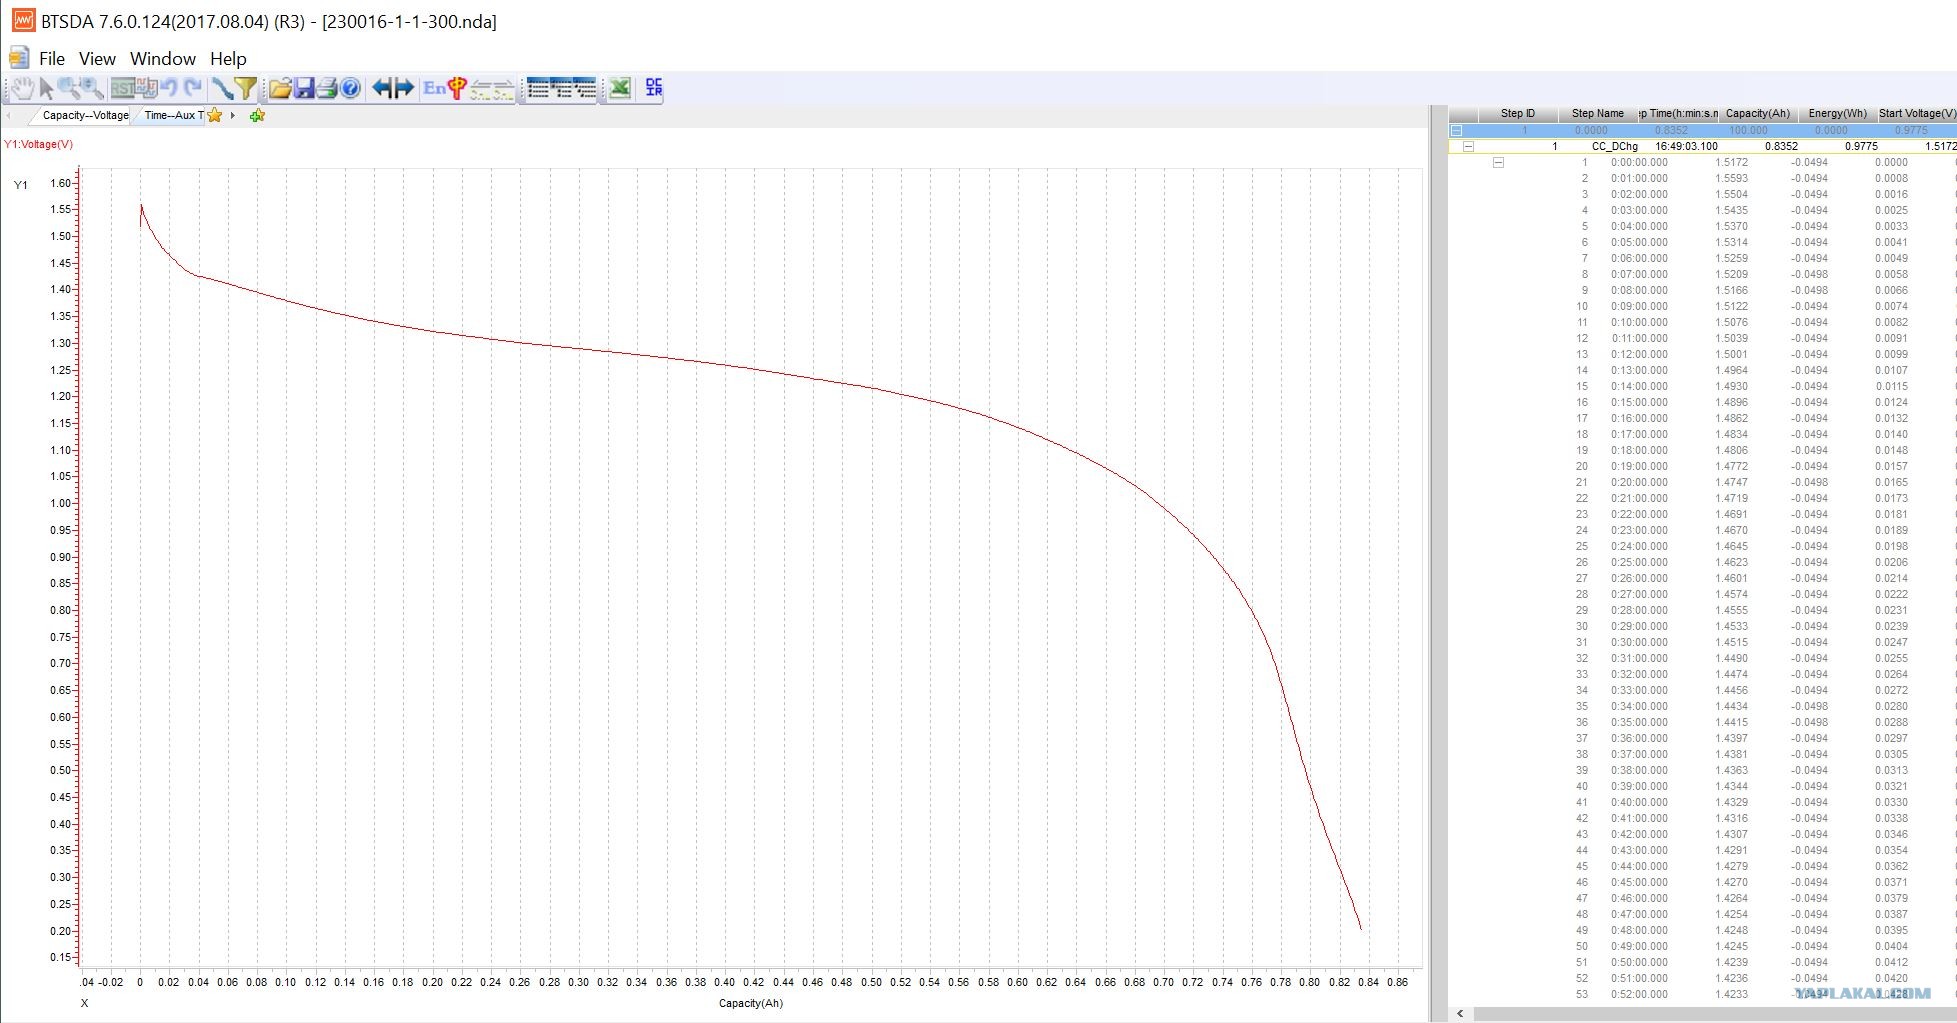The image size is (1957, 1023).
Task: Collapse the record list starting 0:00:00.000
Action: 1498,162
